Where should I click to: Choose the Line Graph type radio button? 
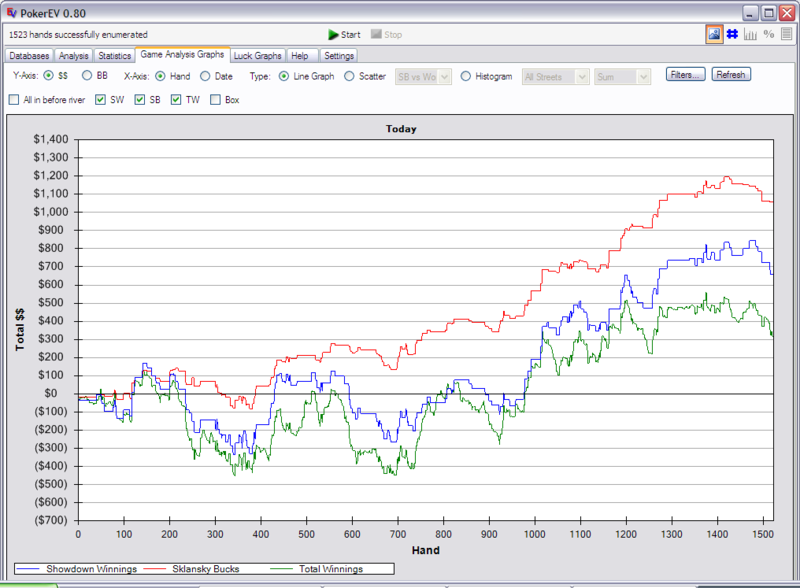click(284, 76)
